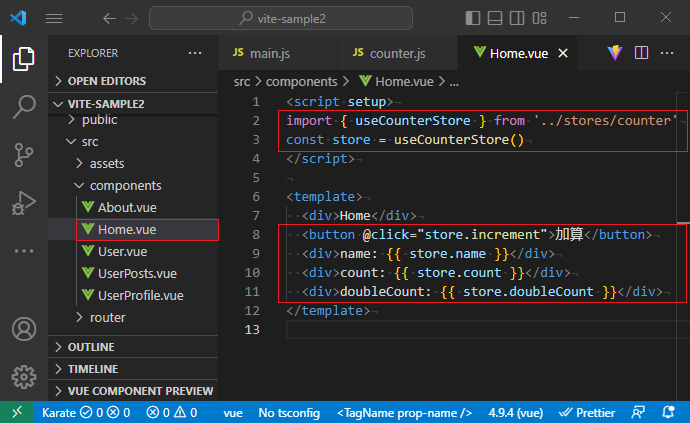This screenshot has height=423, width=690.
Task: Click store.increment in the button tag
Action: pos(482,235)
